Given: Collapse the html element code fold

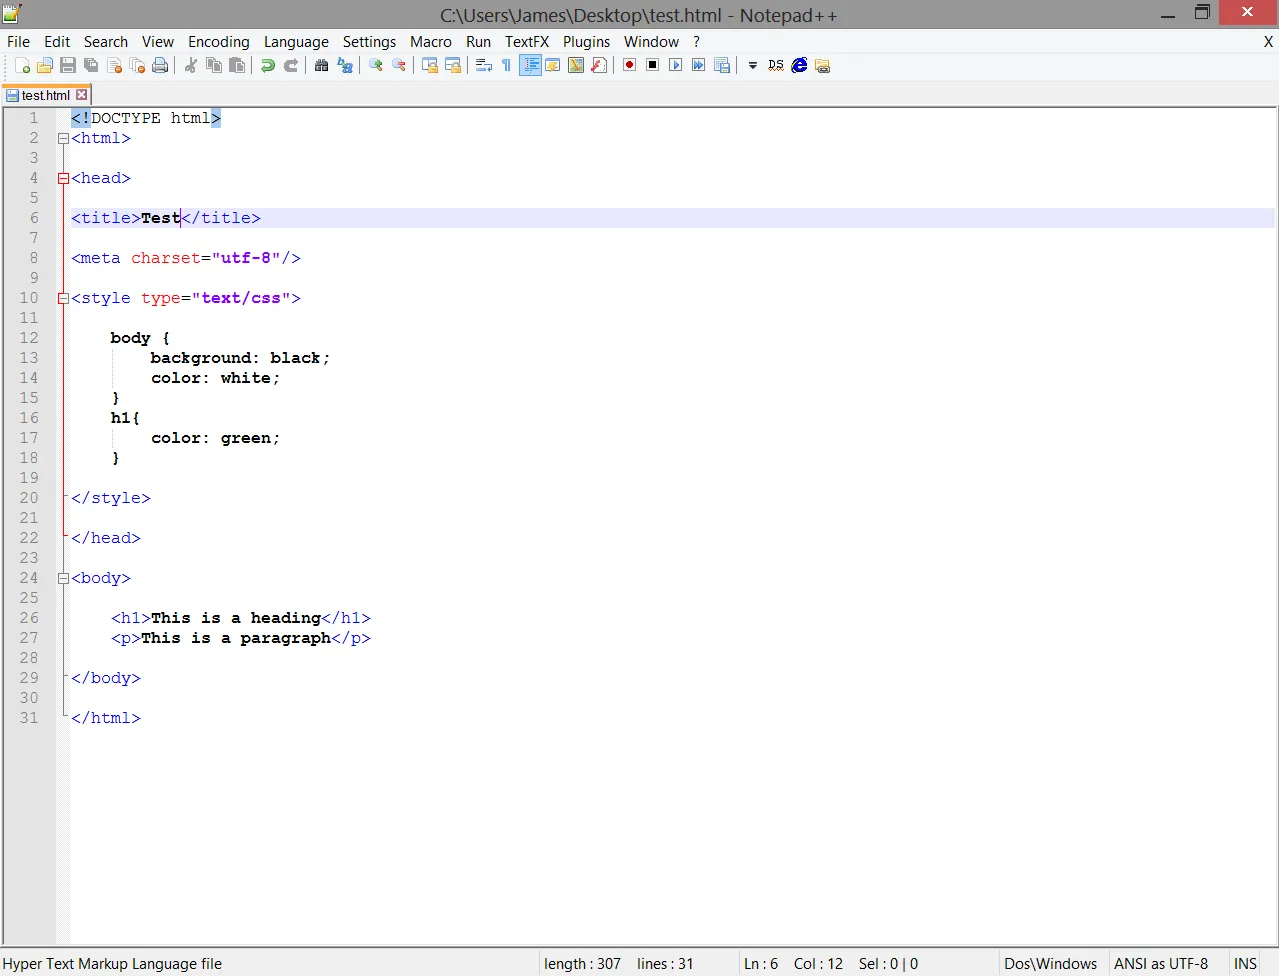Looking at the screenshot, I should click(x=63, y=138).
